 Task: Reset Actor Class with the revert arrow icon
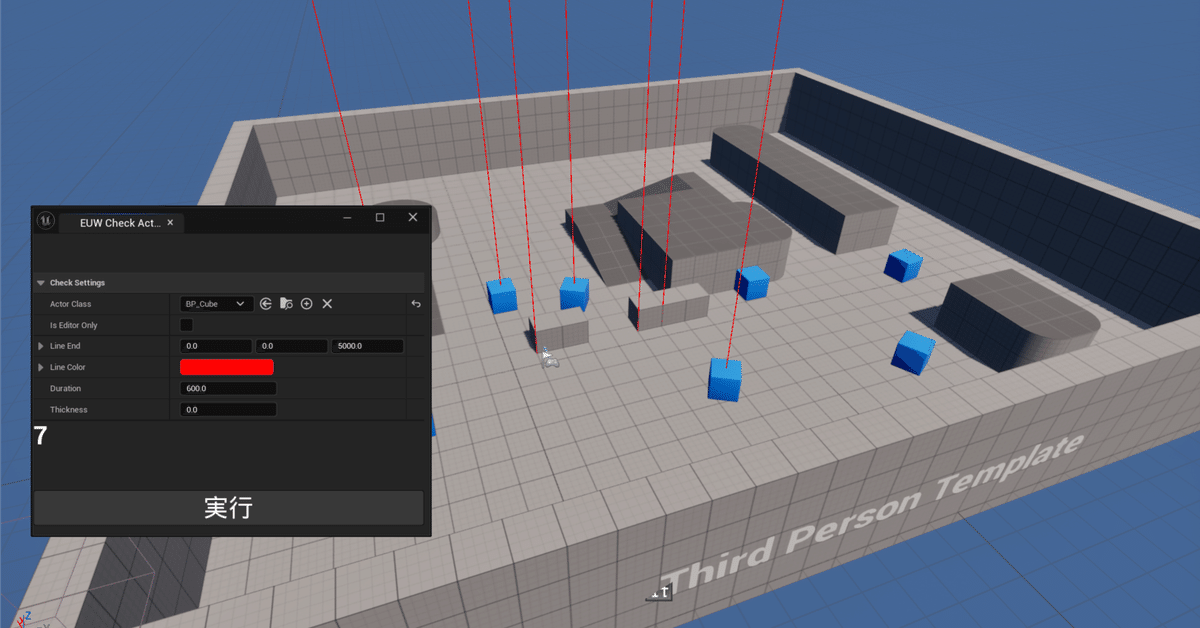tap(416, 303)
